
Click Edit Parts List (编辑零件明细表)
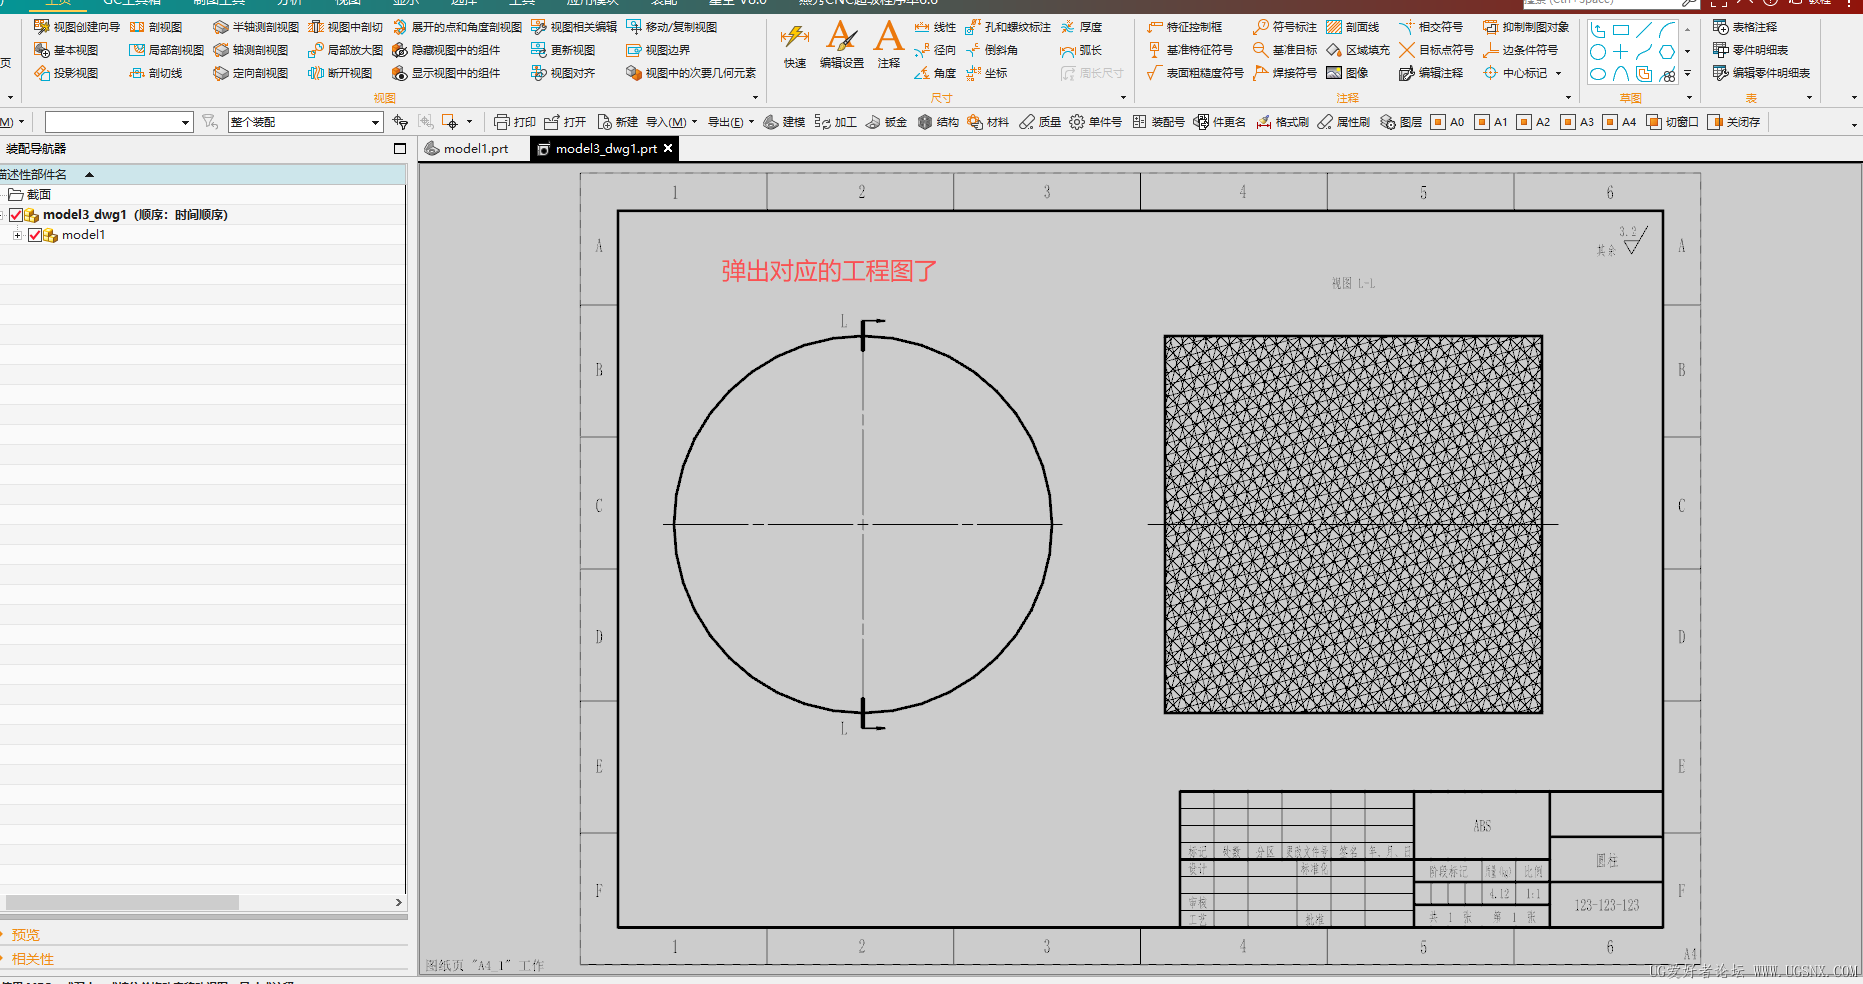pyautogui.click(x=1761, y=73)
